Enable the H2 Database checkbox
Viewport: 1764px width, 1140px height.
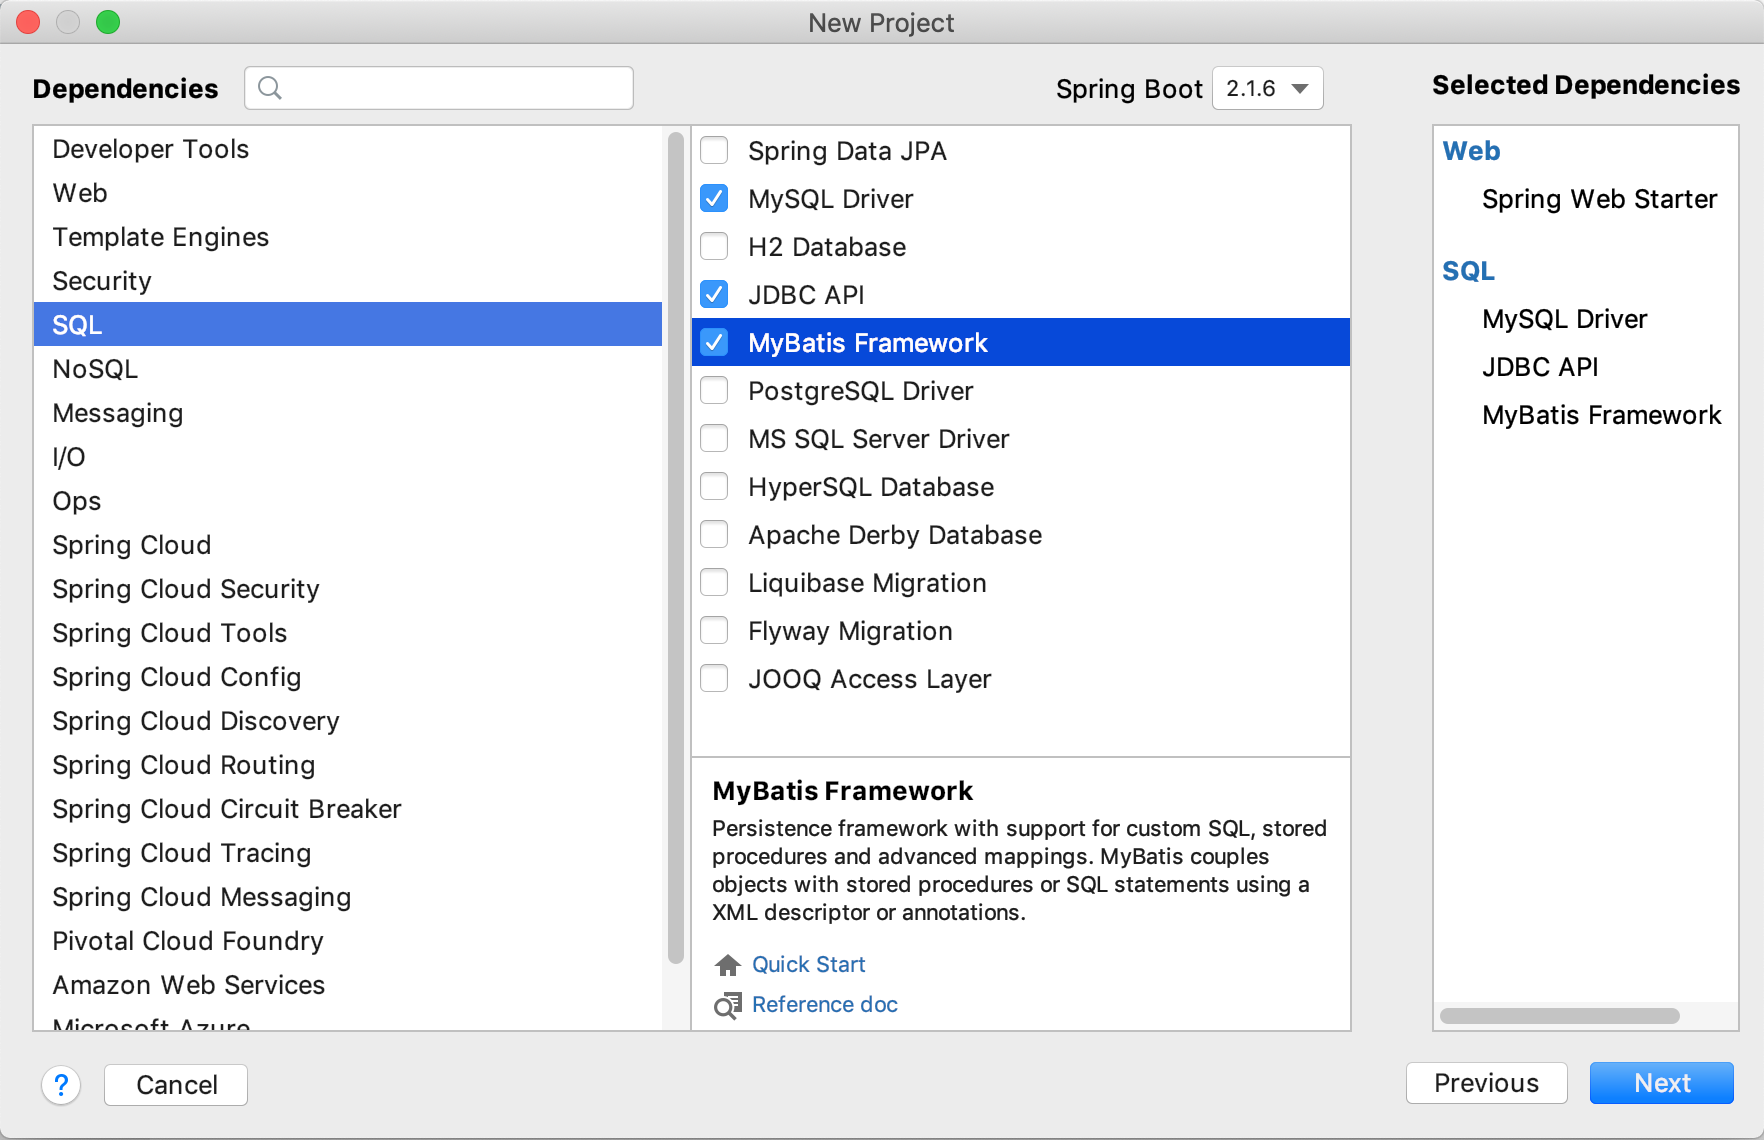tap(714, 247)
